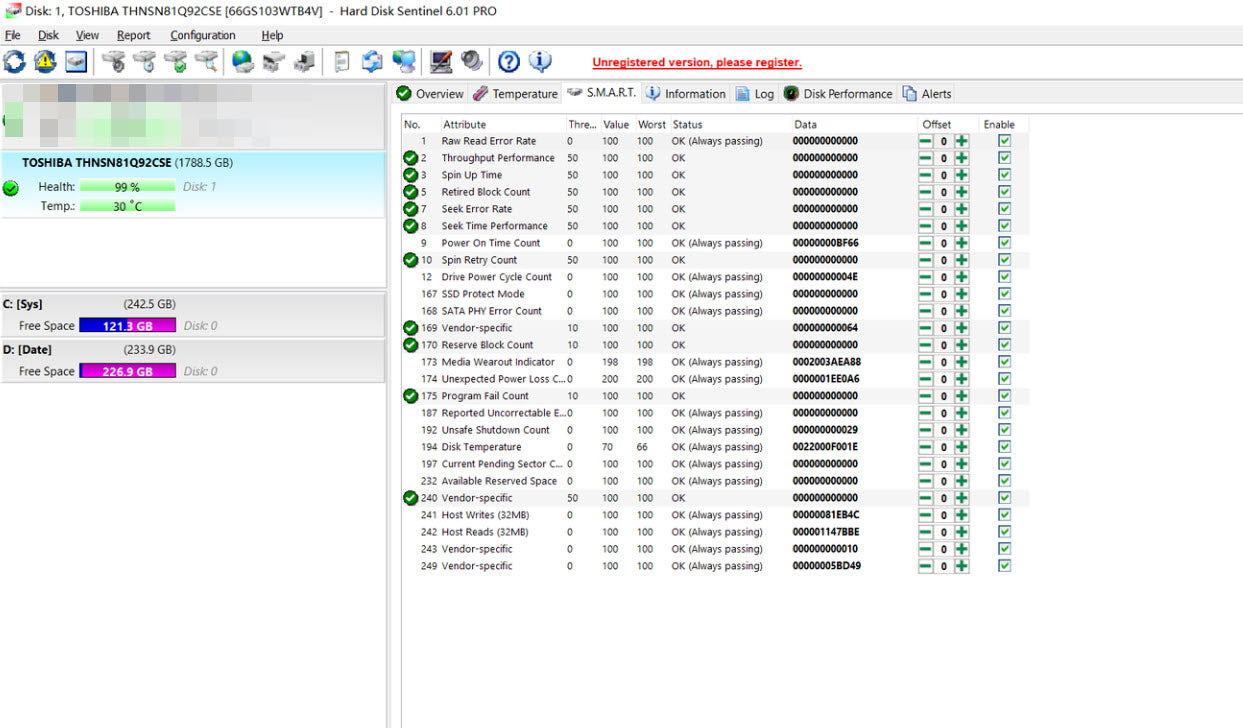Click the Status column header
This screenshot has height=728, width=1243.
tap(729, 124)
